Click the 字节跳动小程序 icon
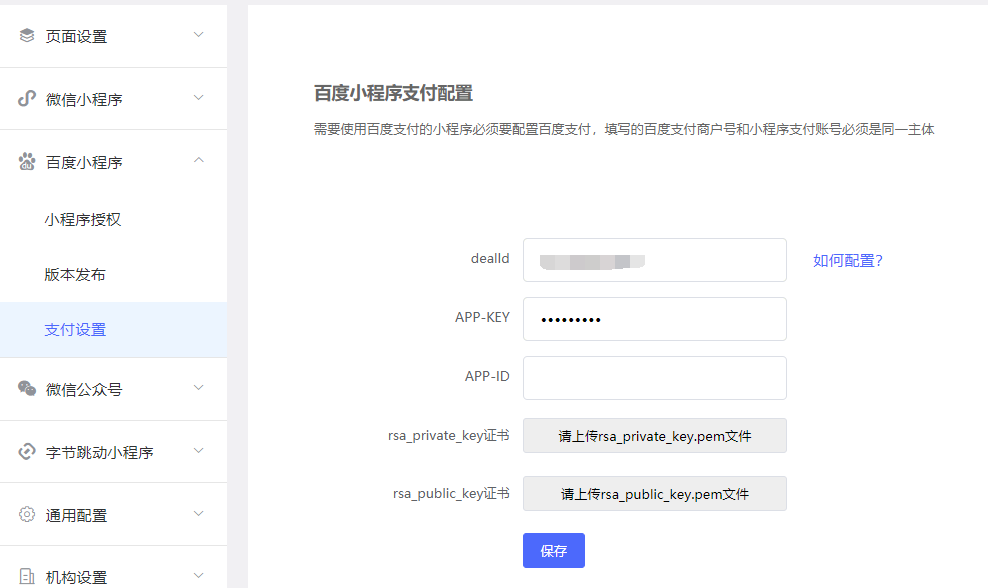Screen dimensions: 988x588 (26, 451)
